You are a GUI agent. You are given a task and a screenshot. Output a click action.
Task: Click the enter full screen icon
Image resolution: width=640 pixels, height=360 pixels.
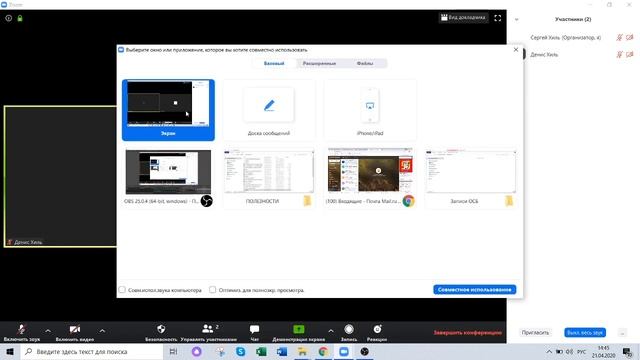pyautogui.click(x=498, y=18)
